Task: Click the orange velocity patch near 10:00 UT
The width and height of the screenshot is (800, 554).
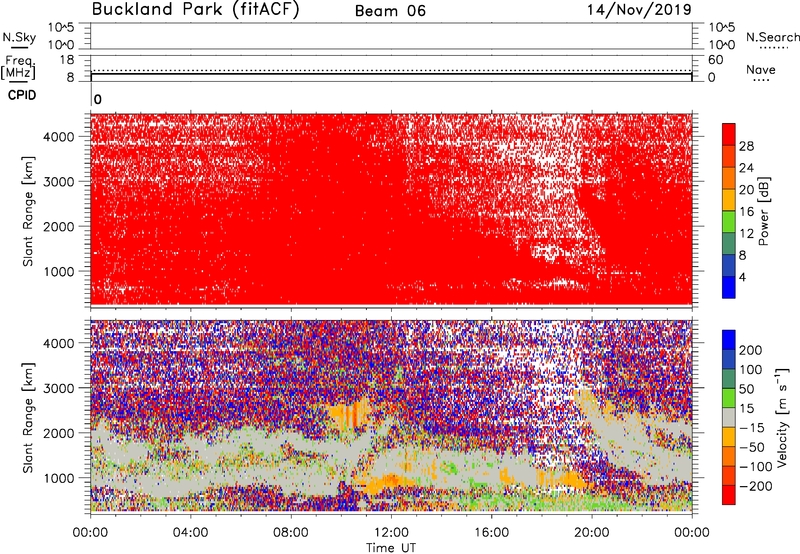Action: 348,413
